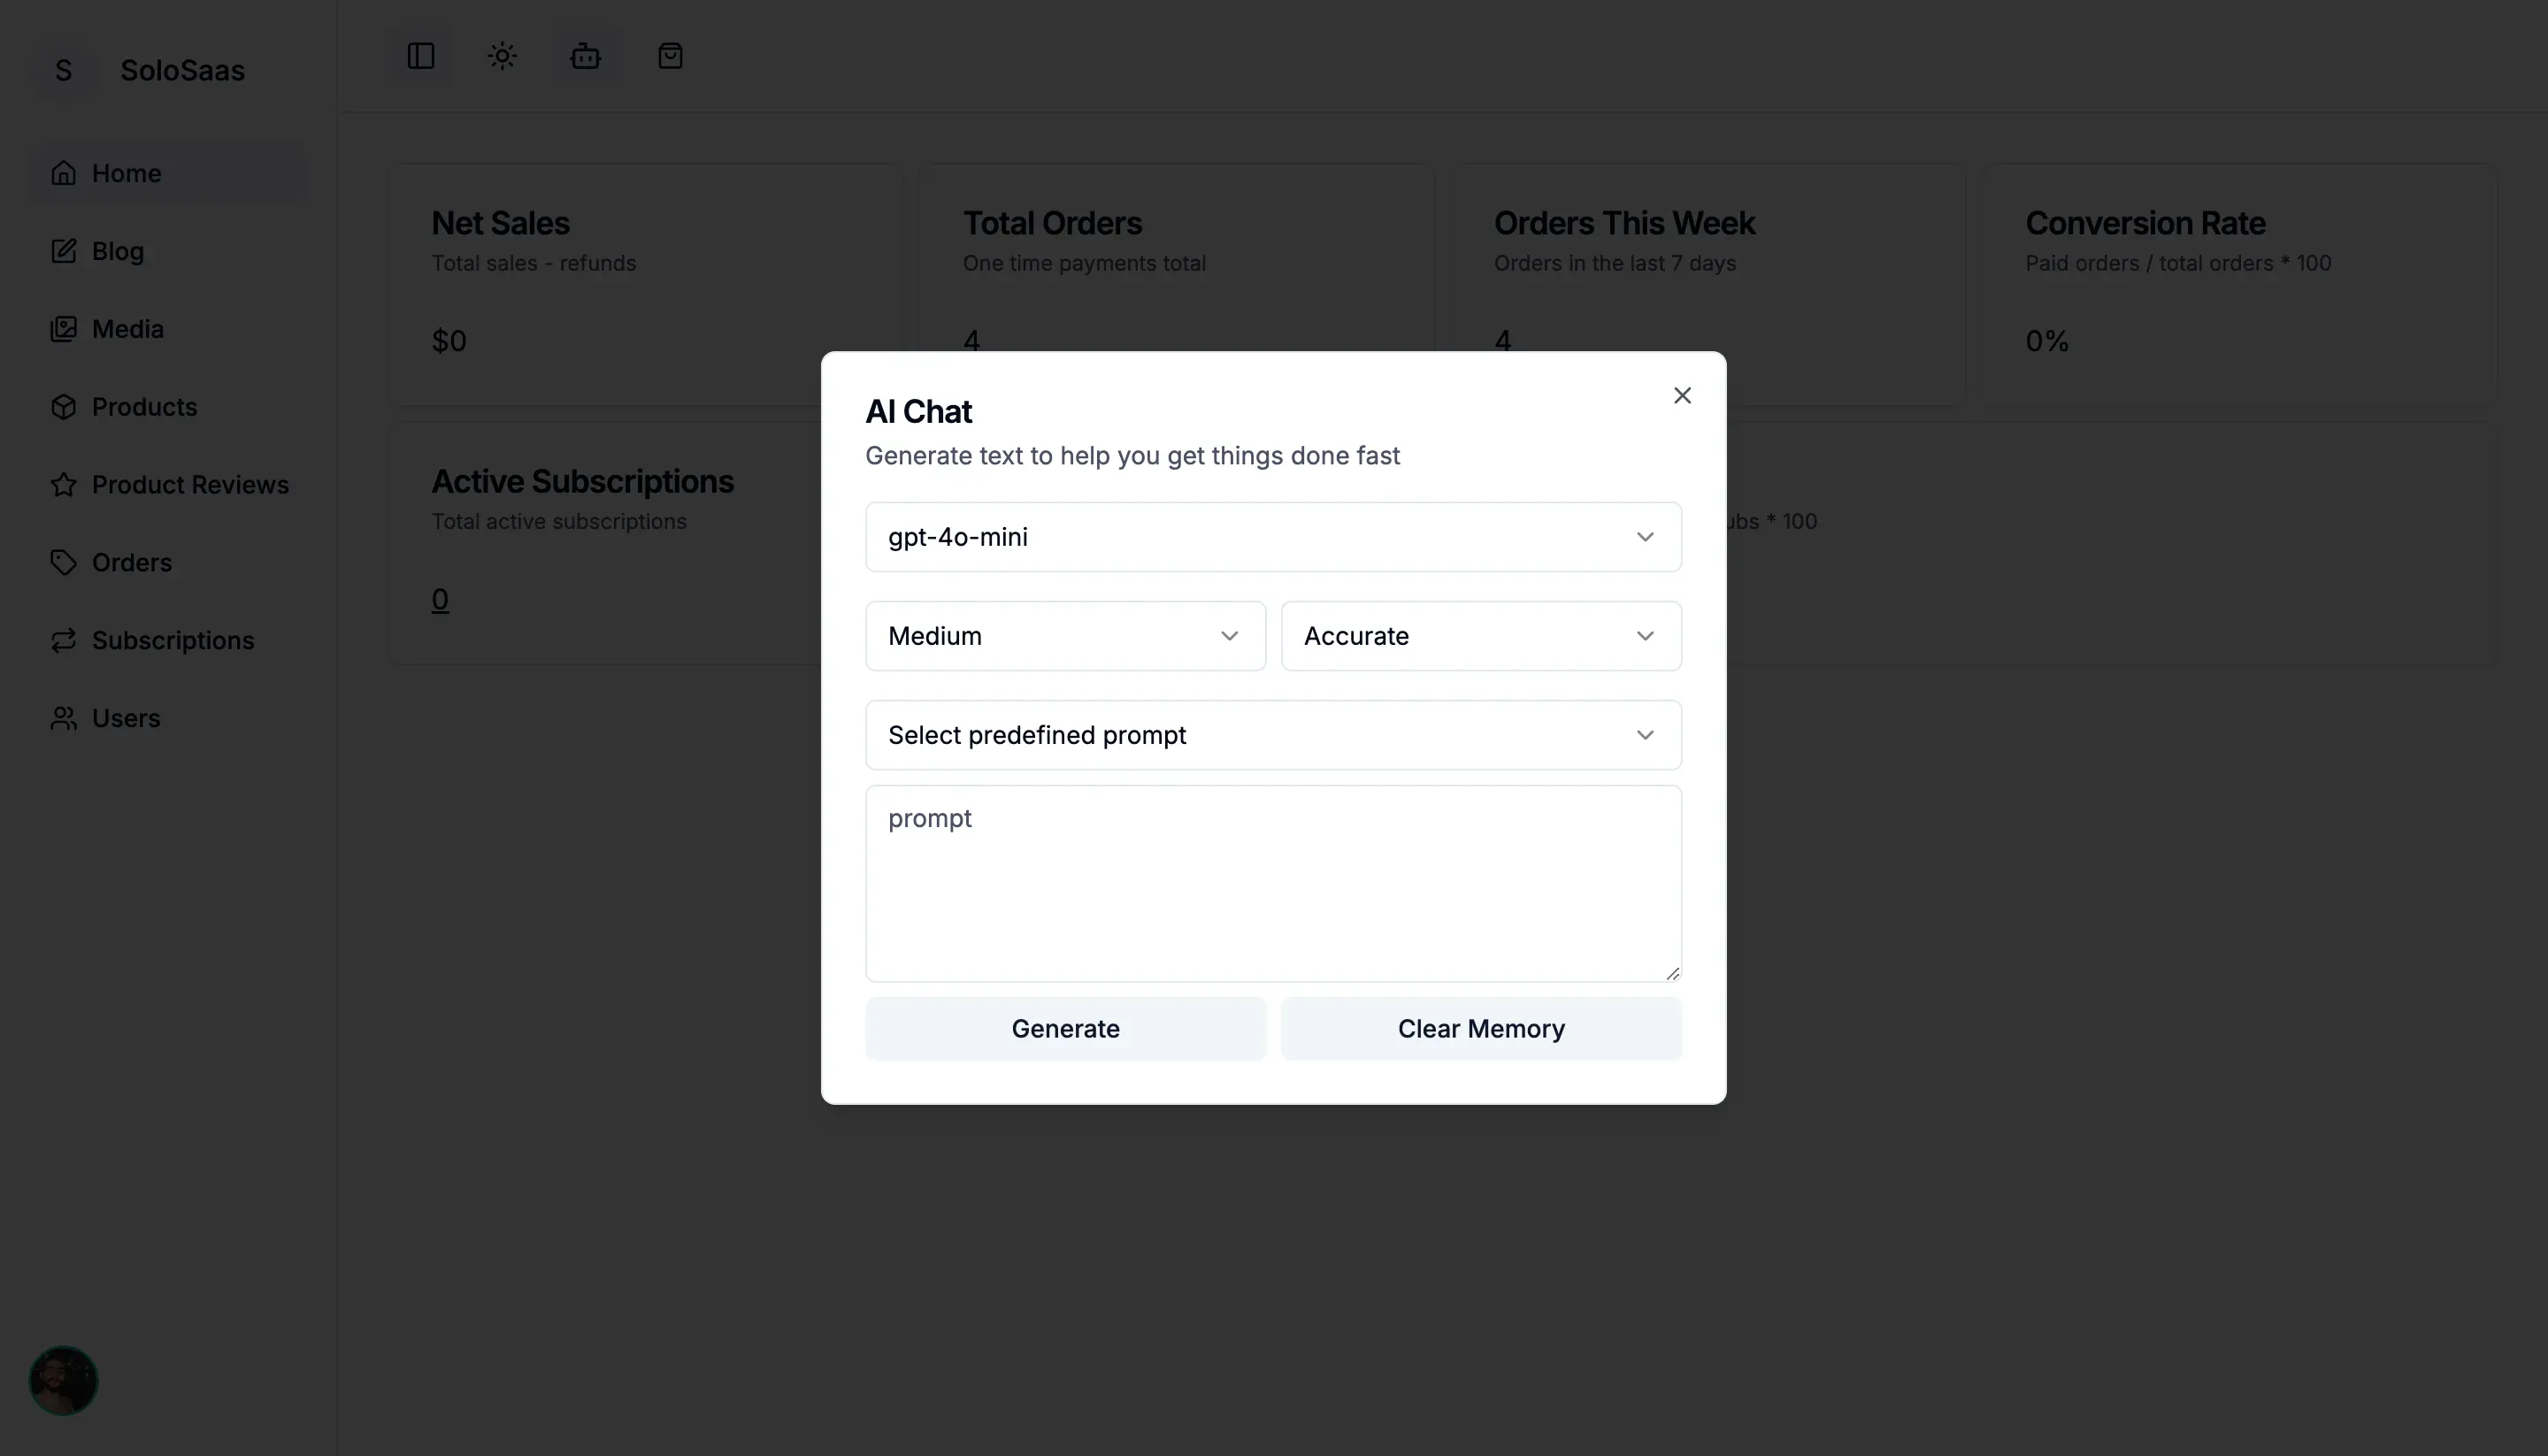Click the Conversion Rate title

tap(2145, 223)
